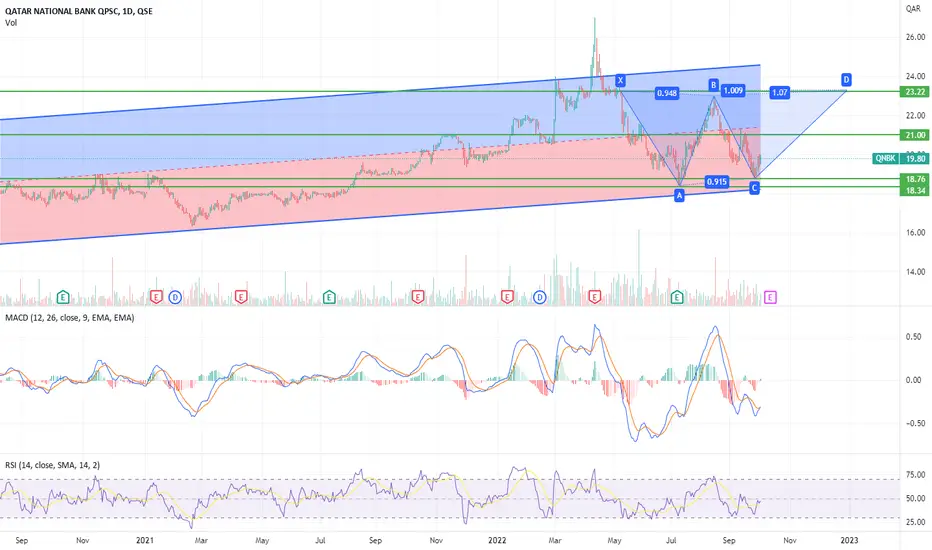This screenshot has width=932, height=550.
Task: Click the purple upcoming earnings marker
Action: click(770, 297)
